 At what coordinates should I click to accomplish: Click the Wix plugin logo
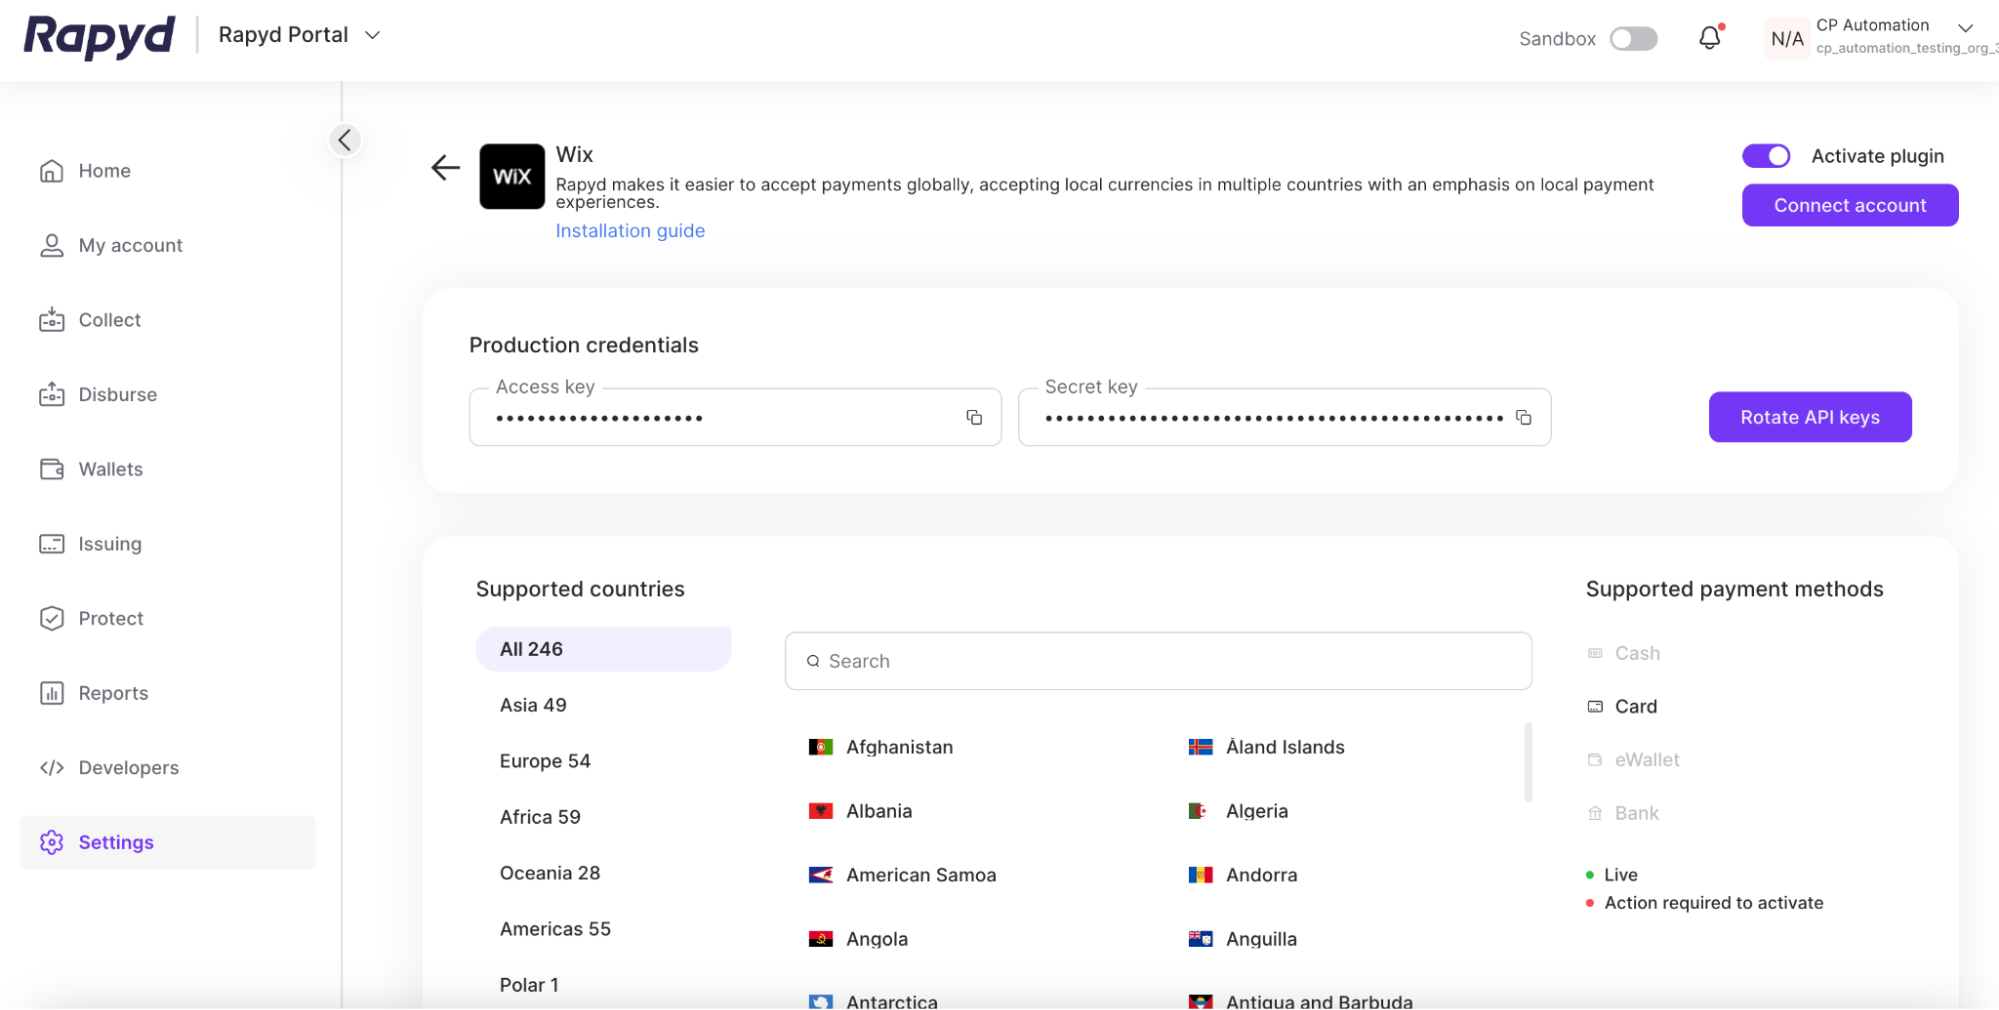pos(512,177)
